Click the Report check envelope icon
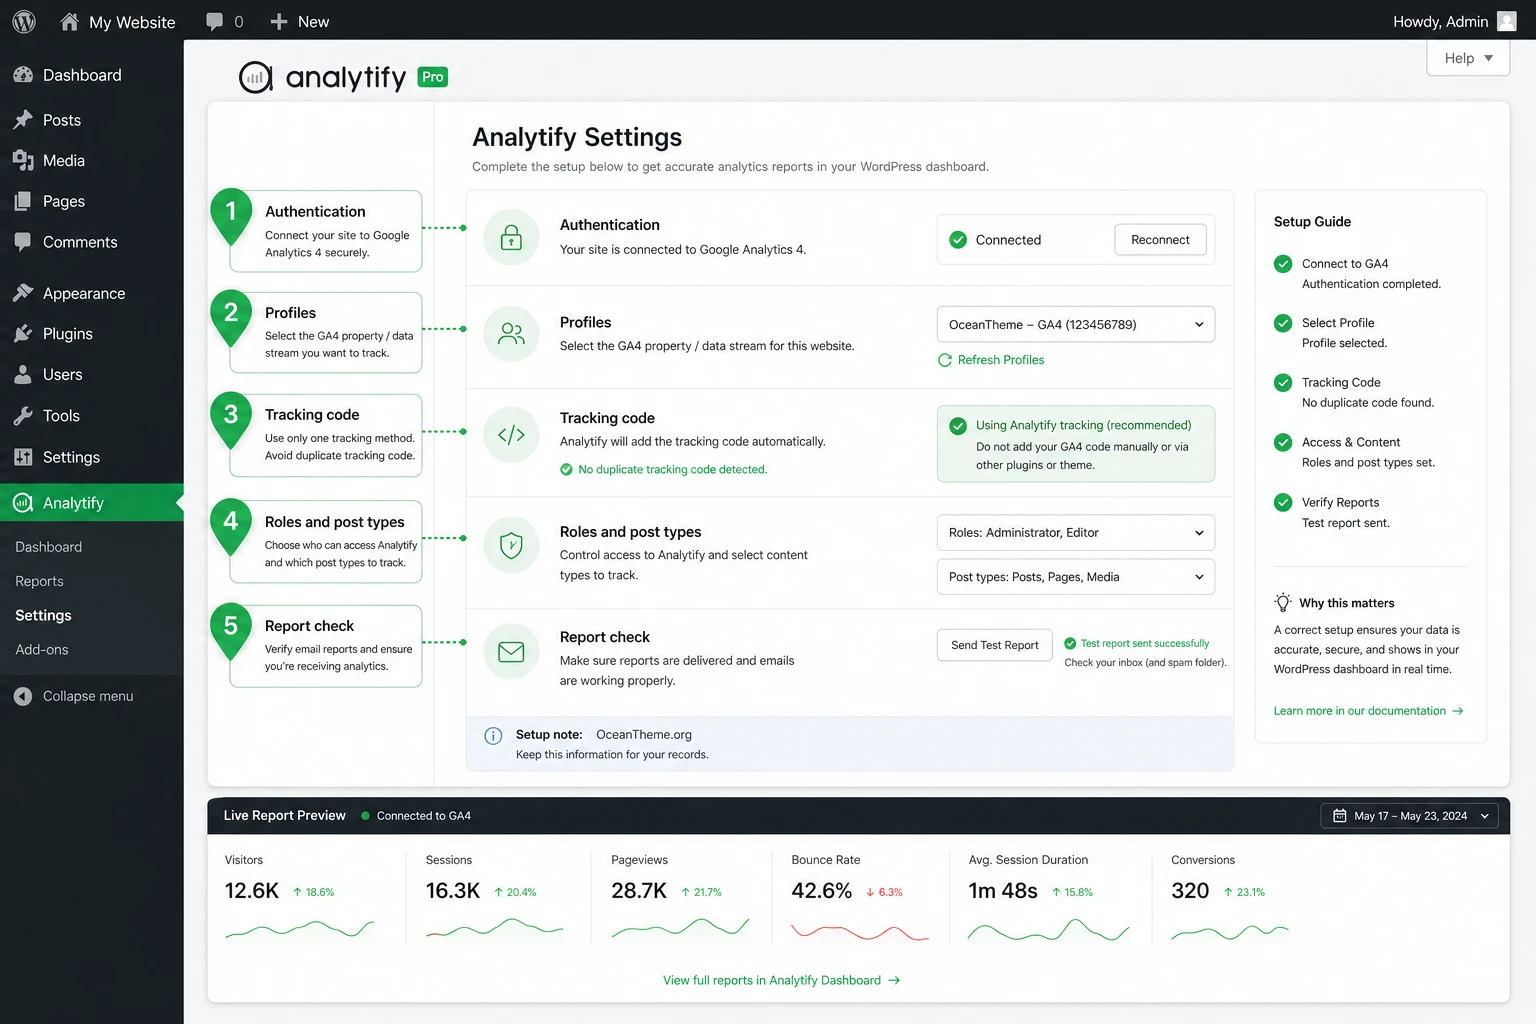This screenshot has width=1536, height=1024. [x=511, y=652]
